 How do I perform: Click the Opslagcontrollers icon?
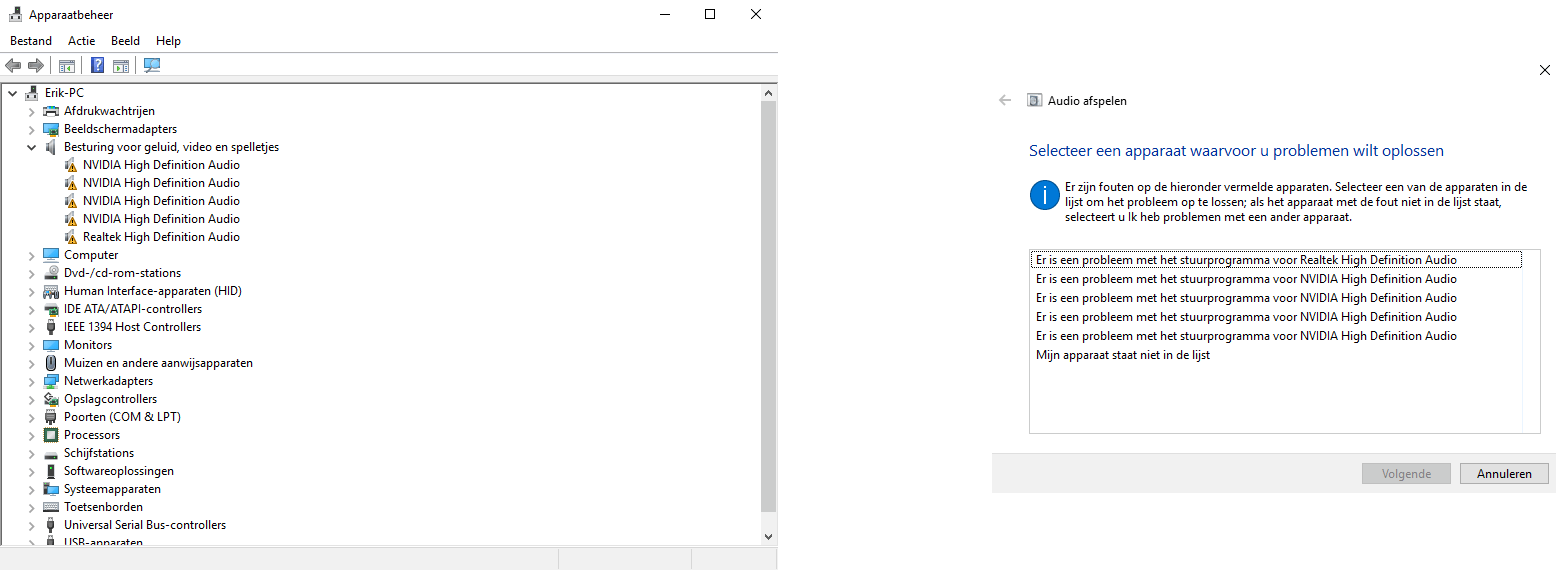pyautogui.click(x=51, y=399)
